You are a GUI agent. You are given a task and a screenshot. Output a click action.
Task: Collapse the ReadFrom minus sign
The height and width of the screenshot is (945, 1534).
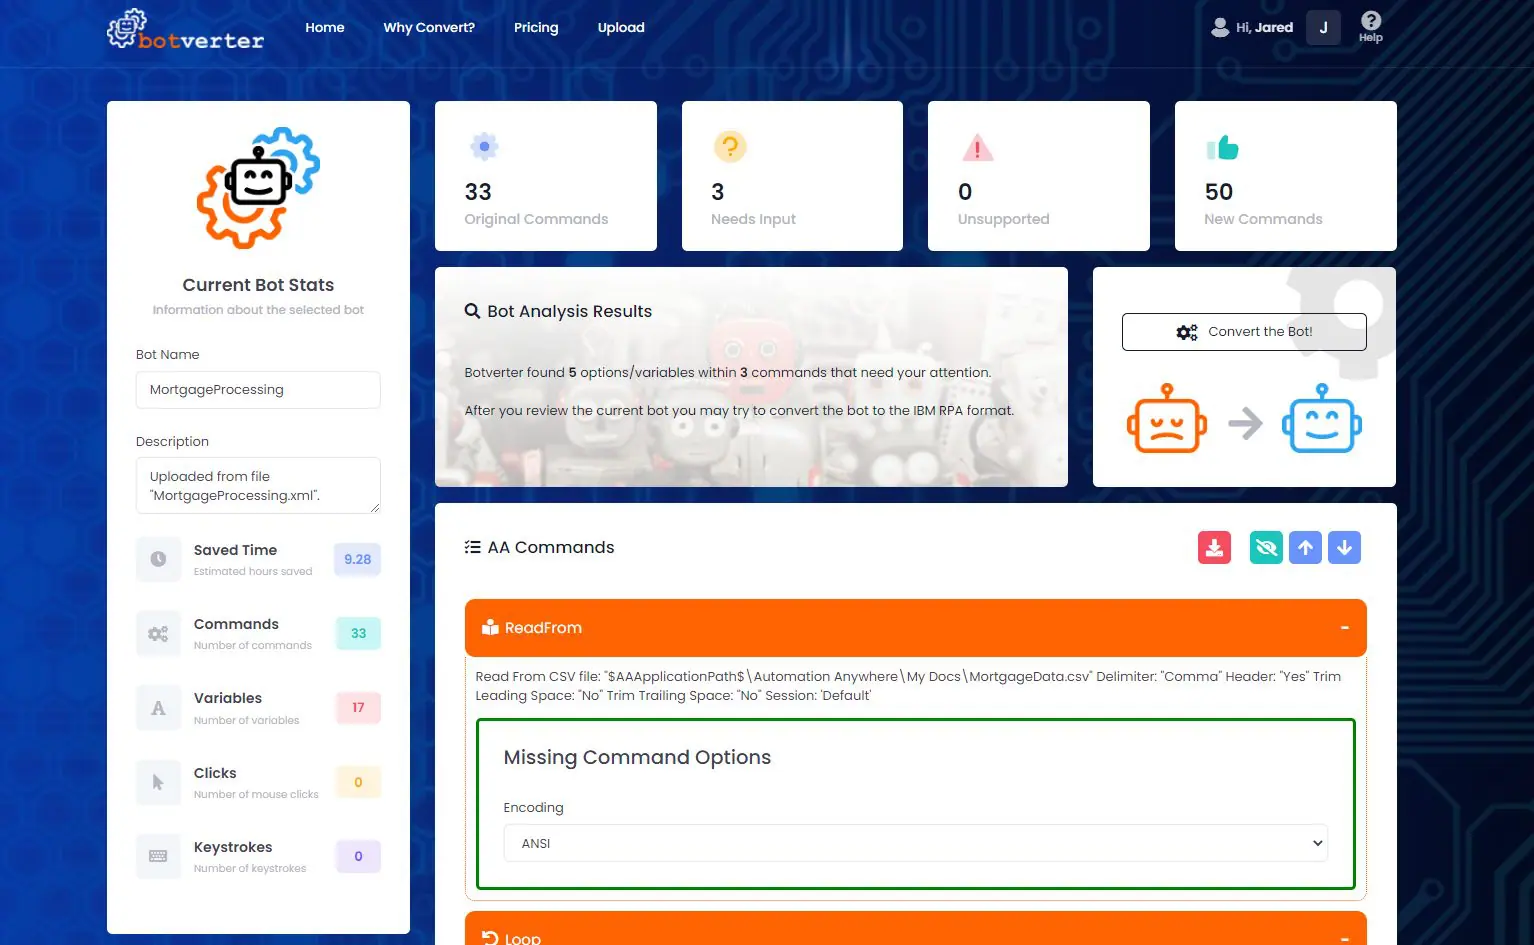[1345, 628]
